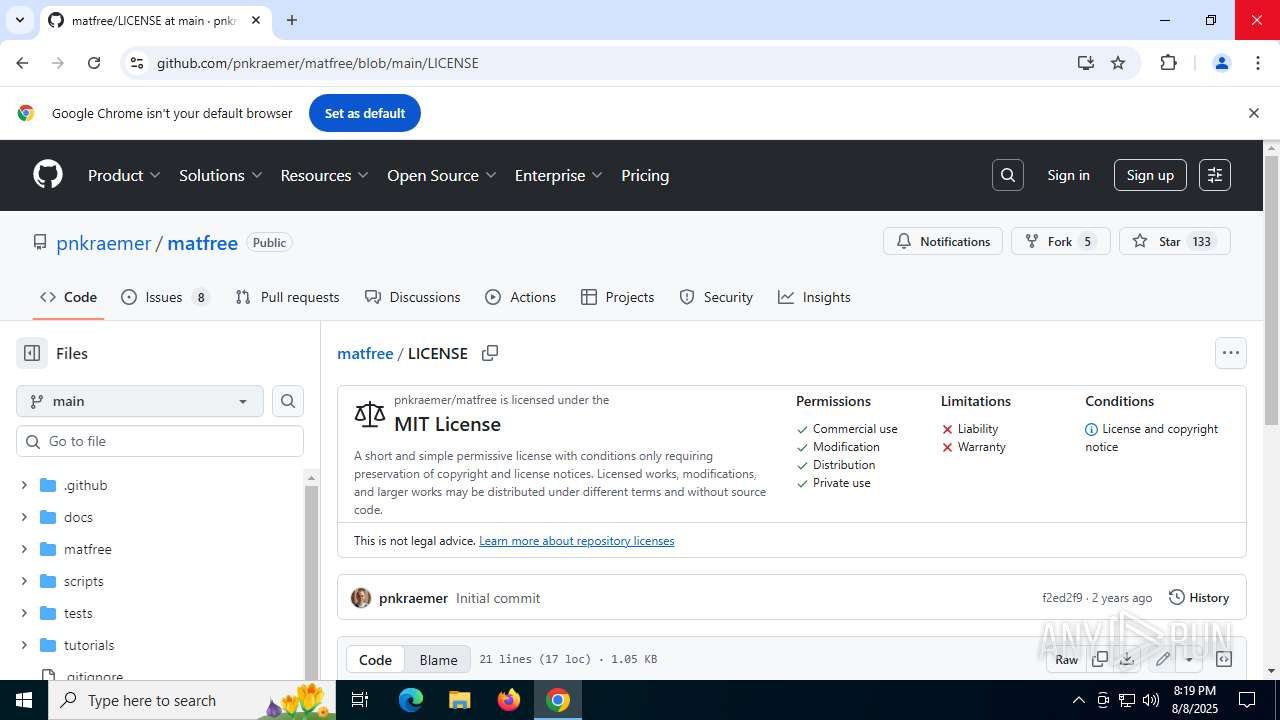Open Windows Start menu
The width and height of the screenshot is (1280, 720).
24,700
